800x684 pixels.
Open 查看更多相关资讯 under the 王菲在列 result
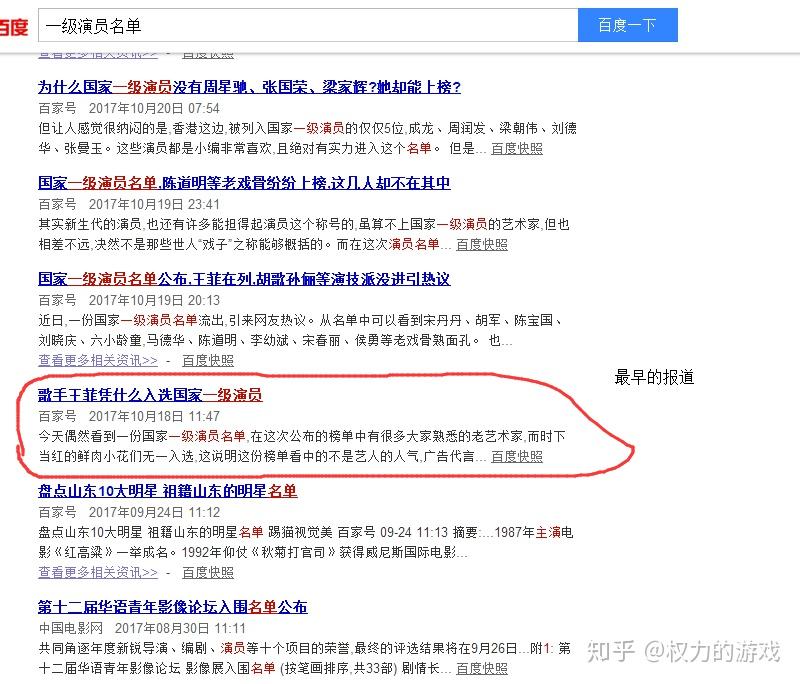tap(98, 361)
